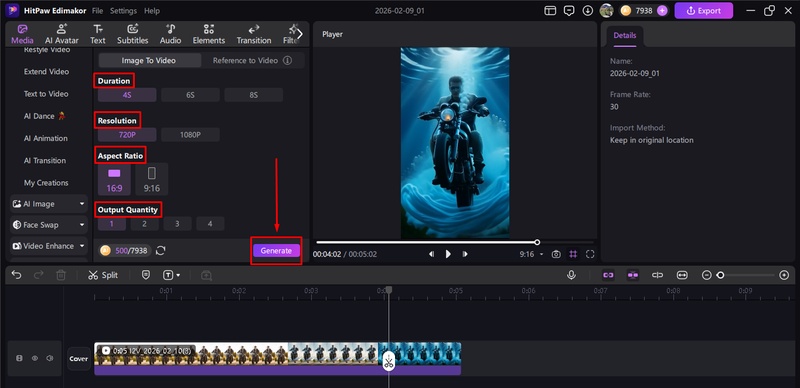Open the Media tab
800x388 pixels.
tap(22, 34)
